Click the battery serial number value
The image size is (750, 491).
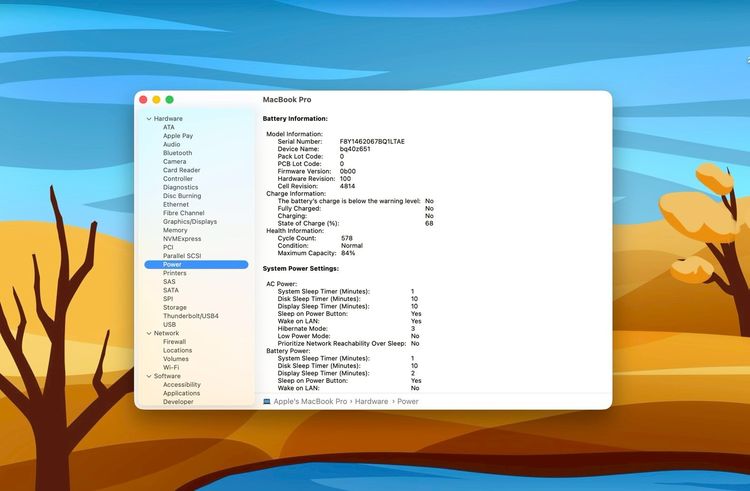(372, 142)
